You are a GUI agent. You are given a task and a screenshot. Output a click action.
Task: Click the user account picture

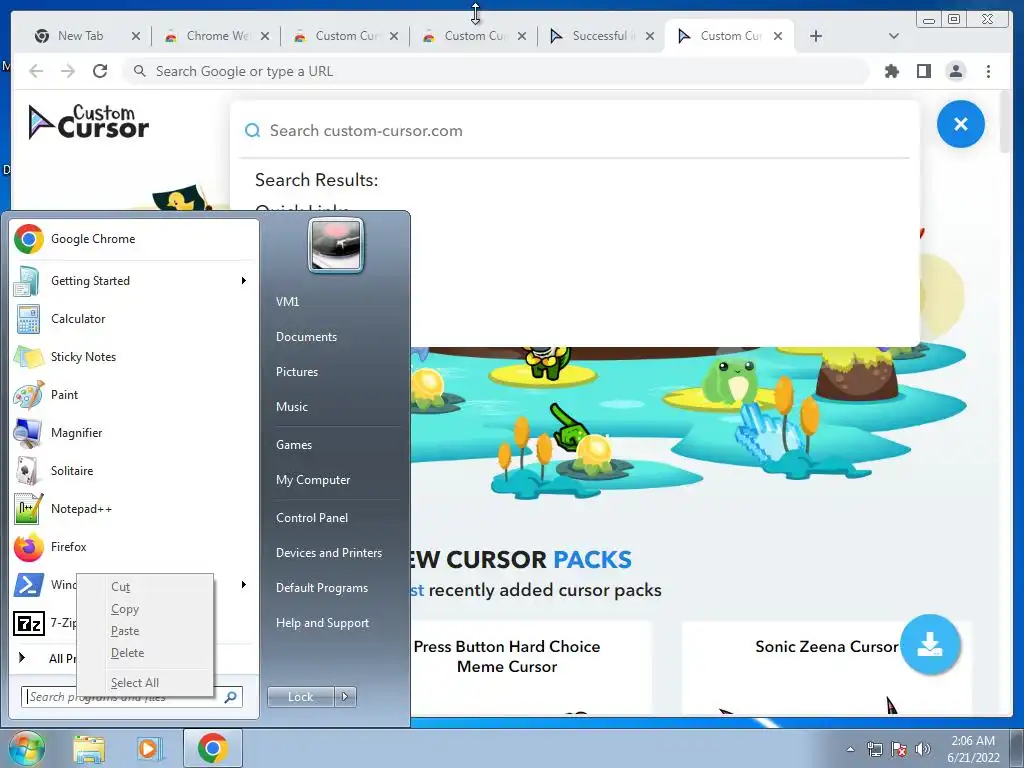pyautogui.click(x=336, y=245)
